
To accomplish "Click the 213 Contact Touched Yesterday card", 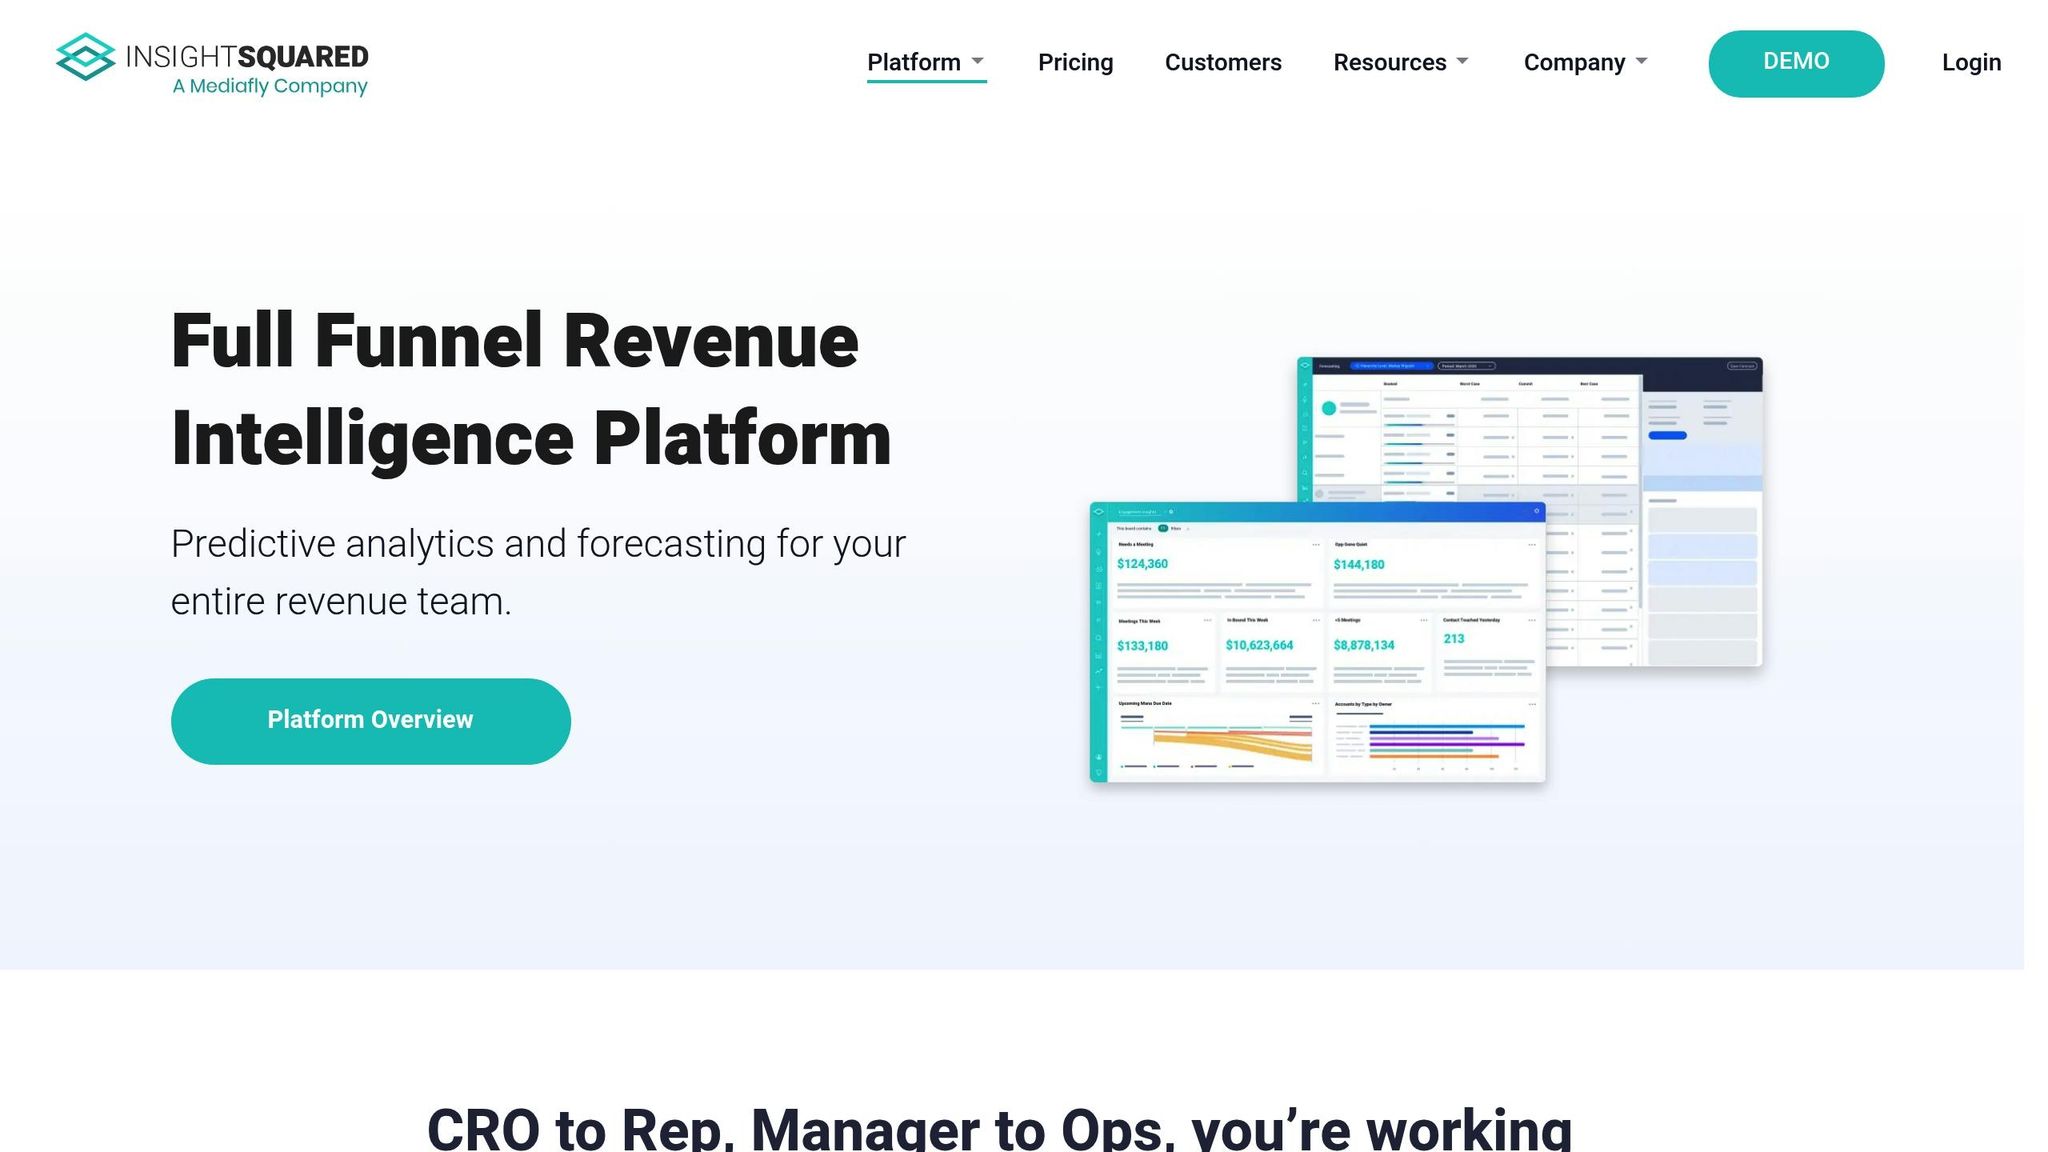I will [x=1488, y=650].
